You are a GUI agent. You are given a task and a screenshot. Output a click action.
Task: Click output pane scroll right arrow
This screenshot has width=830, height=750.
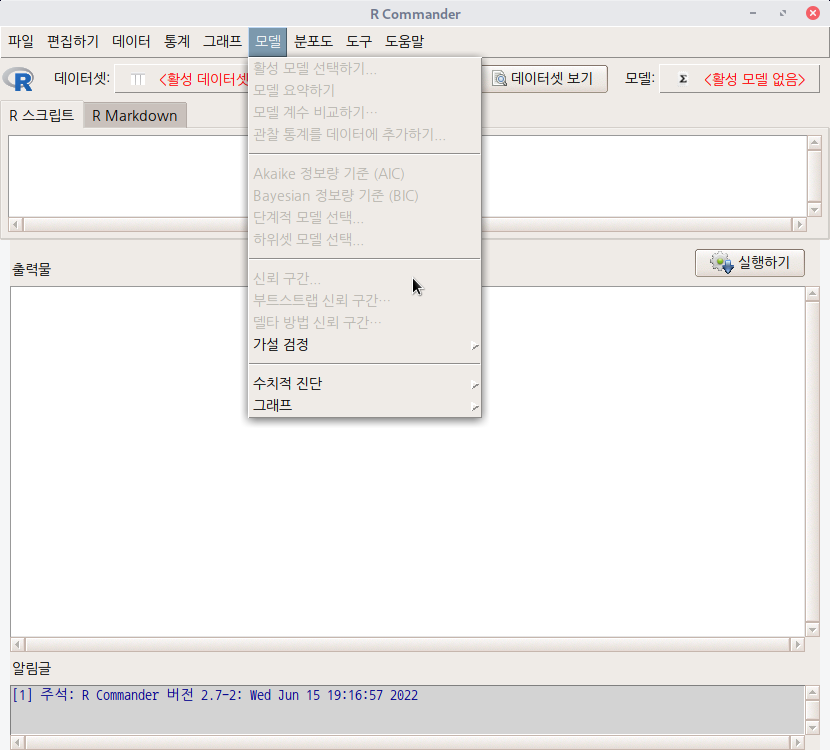point(797,644)
